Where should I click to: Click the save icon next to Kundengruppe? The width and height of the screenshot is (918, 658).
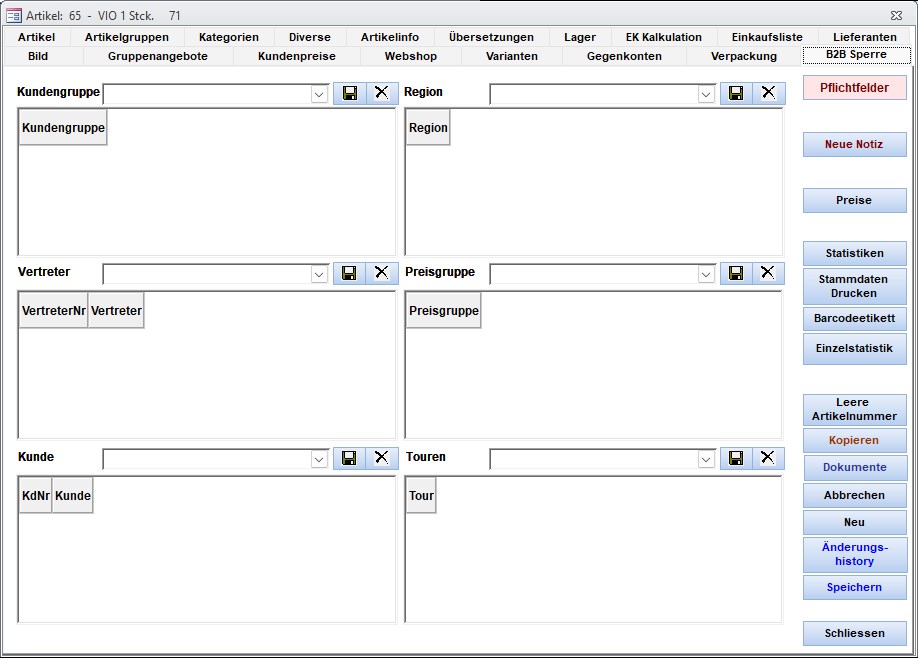349,93
